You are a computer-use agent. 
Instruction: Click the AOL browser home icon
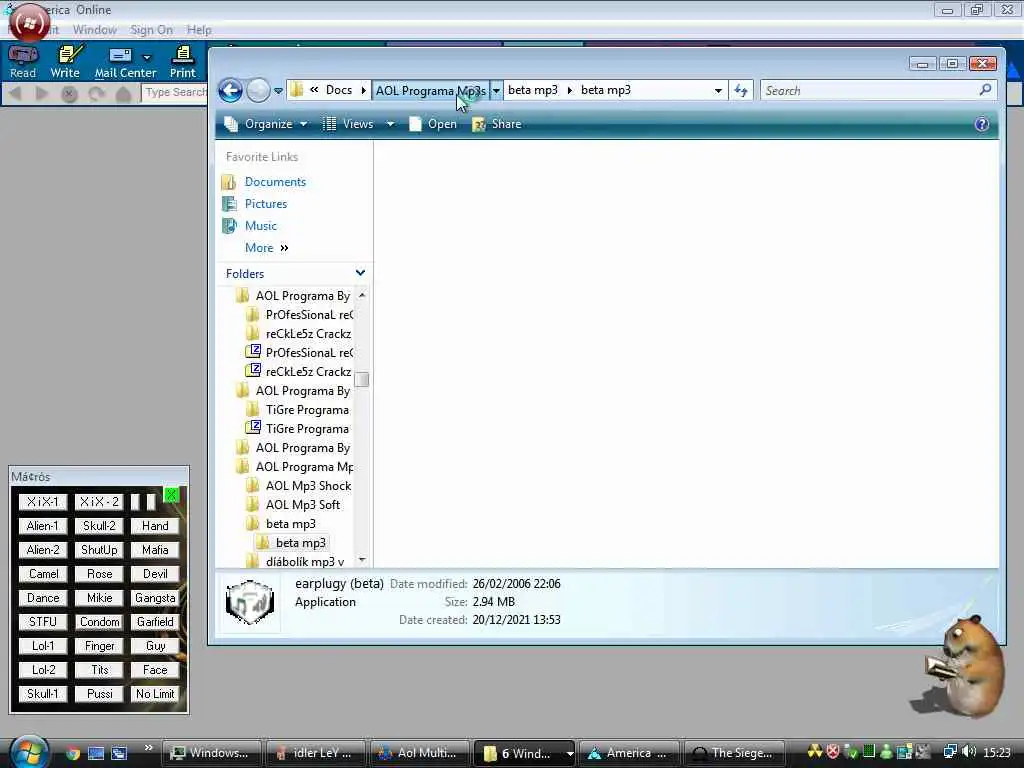(x=123, y=94)
